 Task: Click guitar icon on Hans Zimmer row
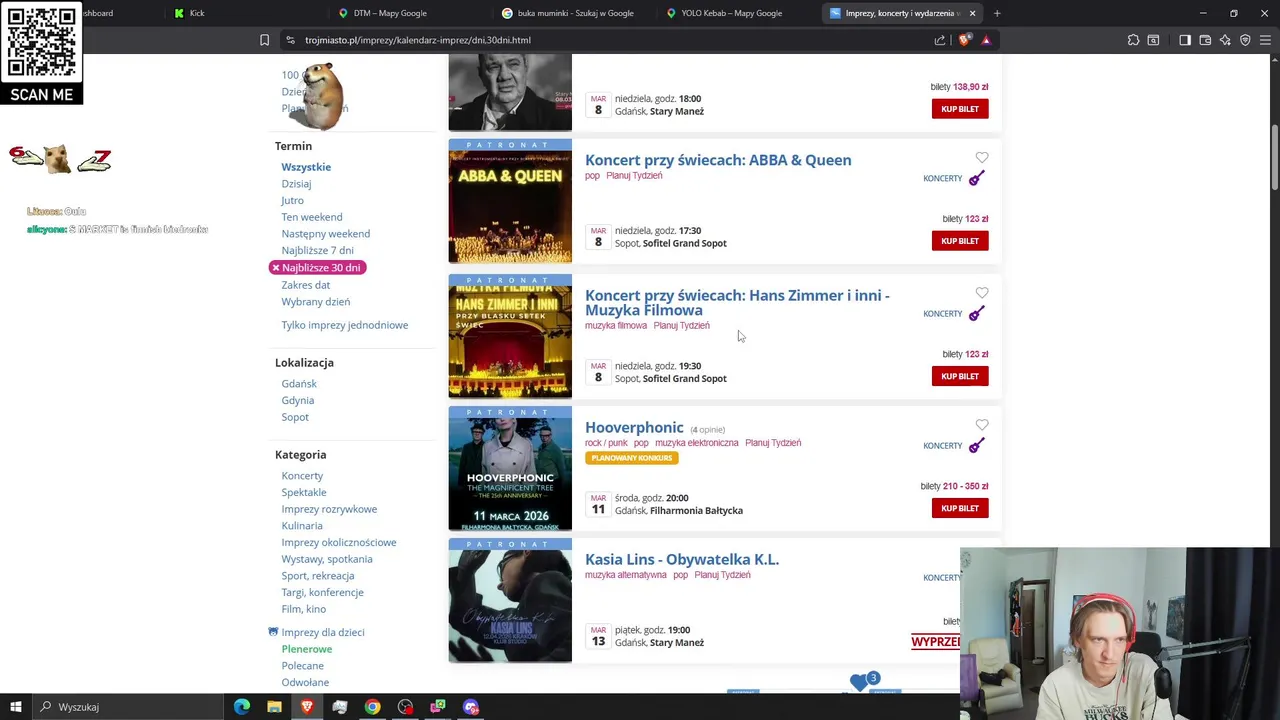(976, 313)
